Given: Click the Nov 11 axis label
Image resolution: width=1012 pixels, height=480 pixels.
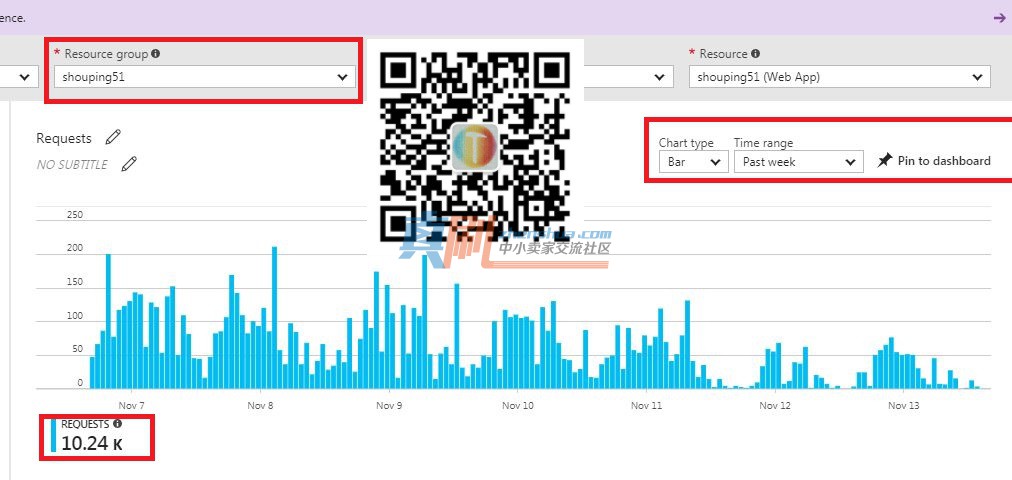Looking at the screenshot, I should tap(646, 405).
